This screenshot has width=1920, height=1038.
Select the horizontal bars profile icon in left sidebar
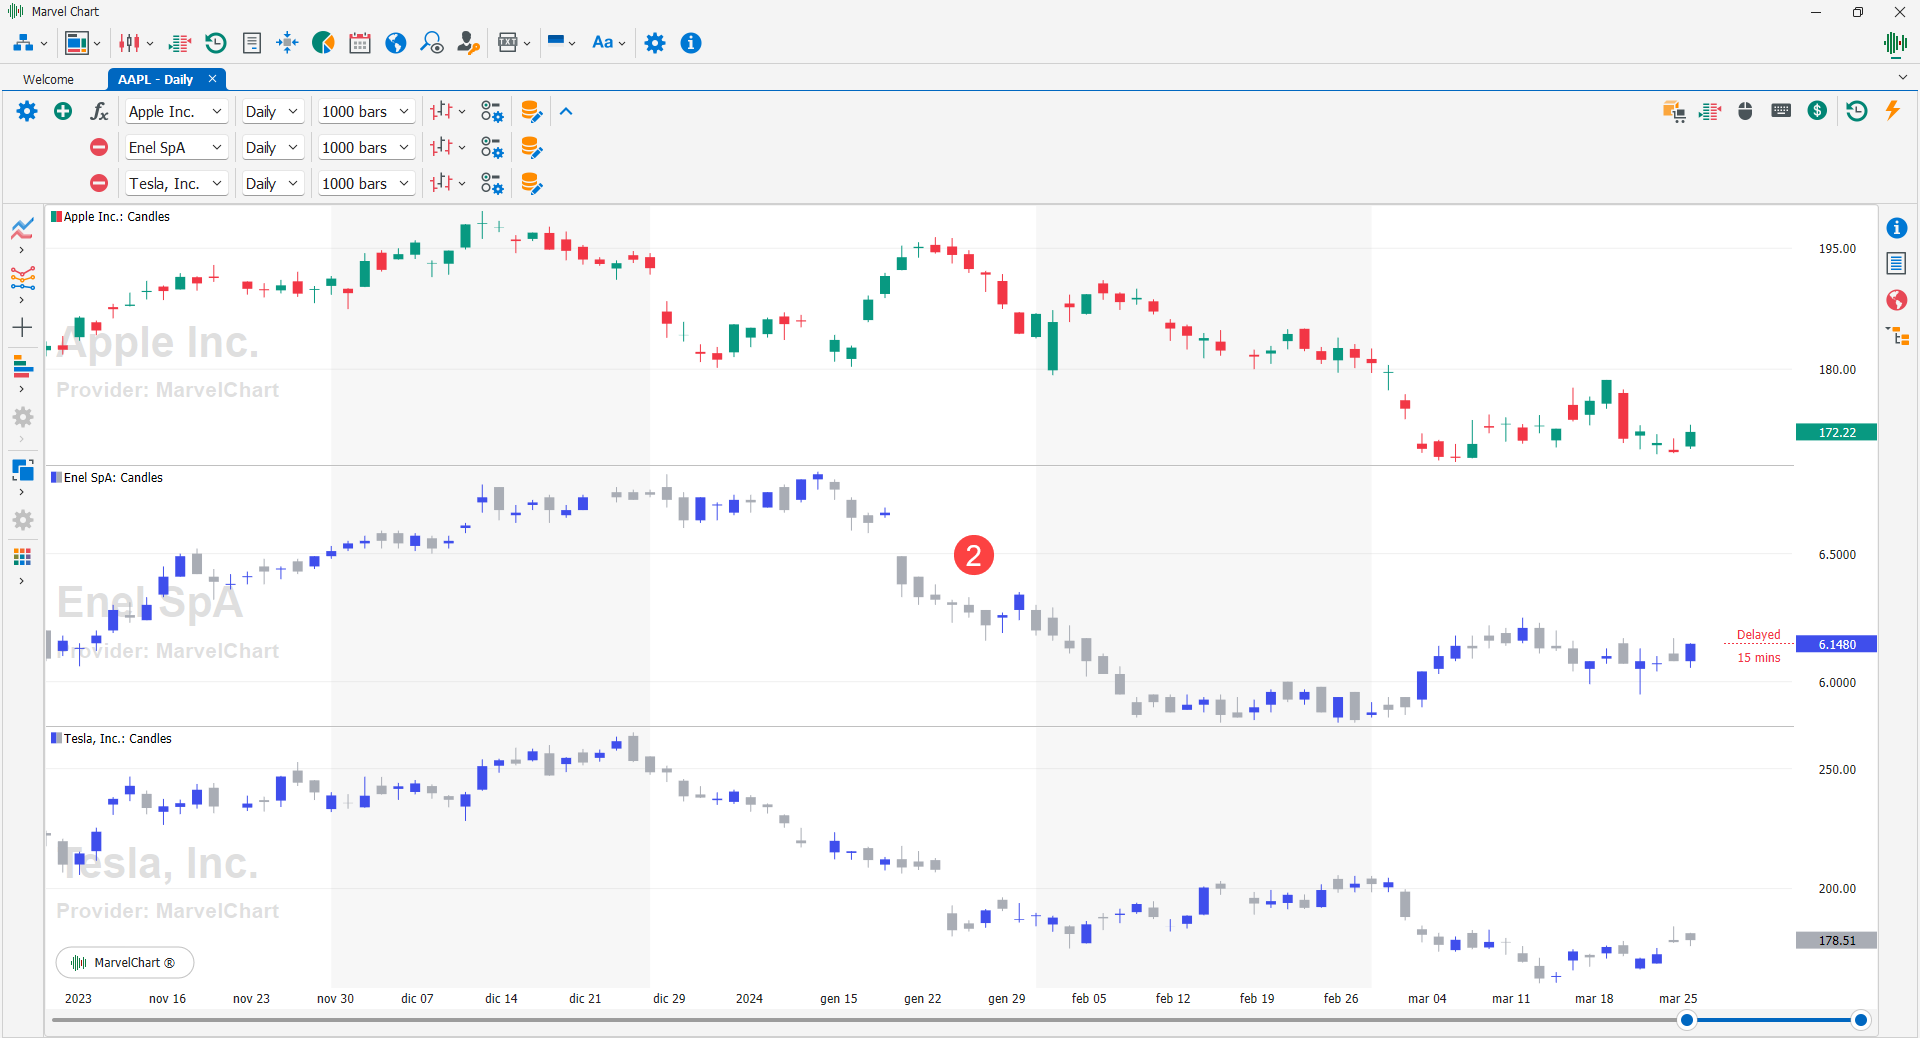coord(22,365)
